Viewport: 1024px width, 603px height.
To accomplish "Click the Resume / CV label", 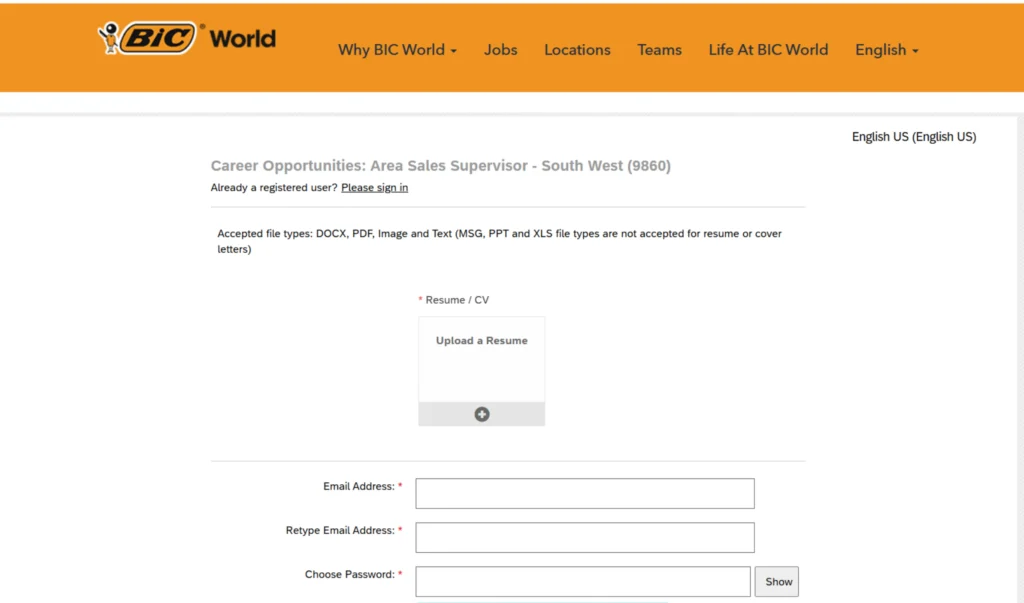I will pos(453,300).
